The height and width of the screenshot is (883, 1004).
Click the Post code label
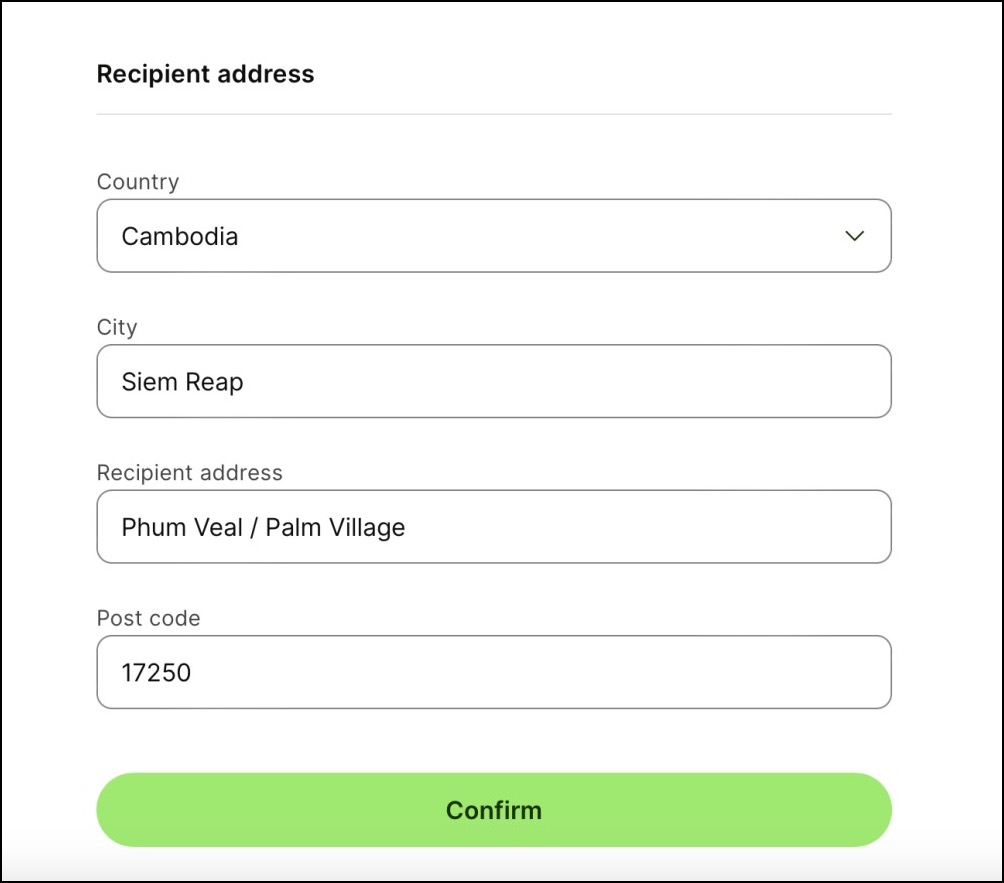[x=148, y=618]
